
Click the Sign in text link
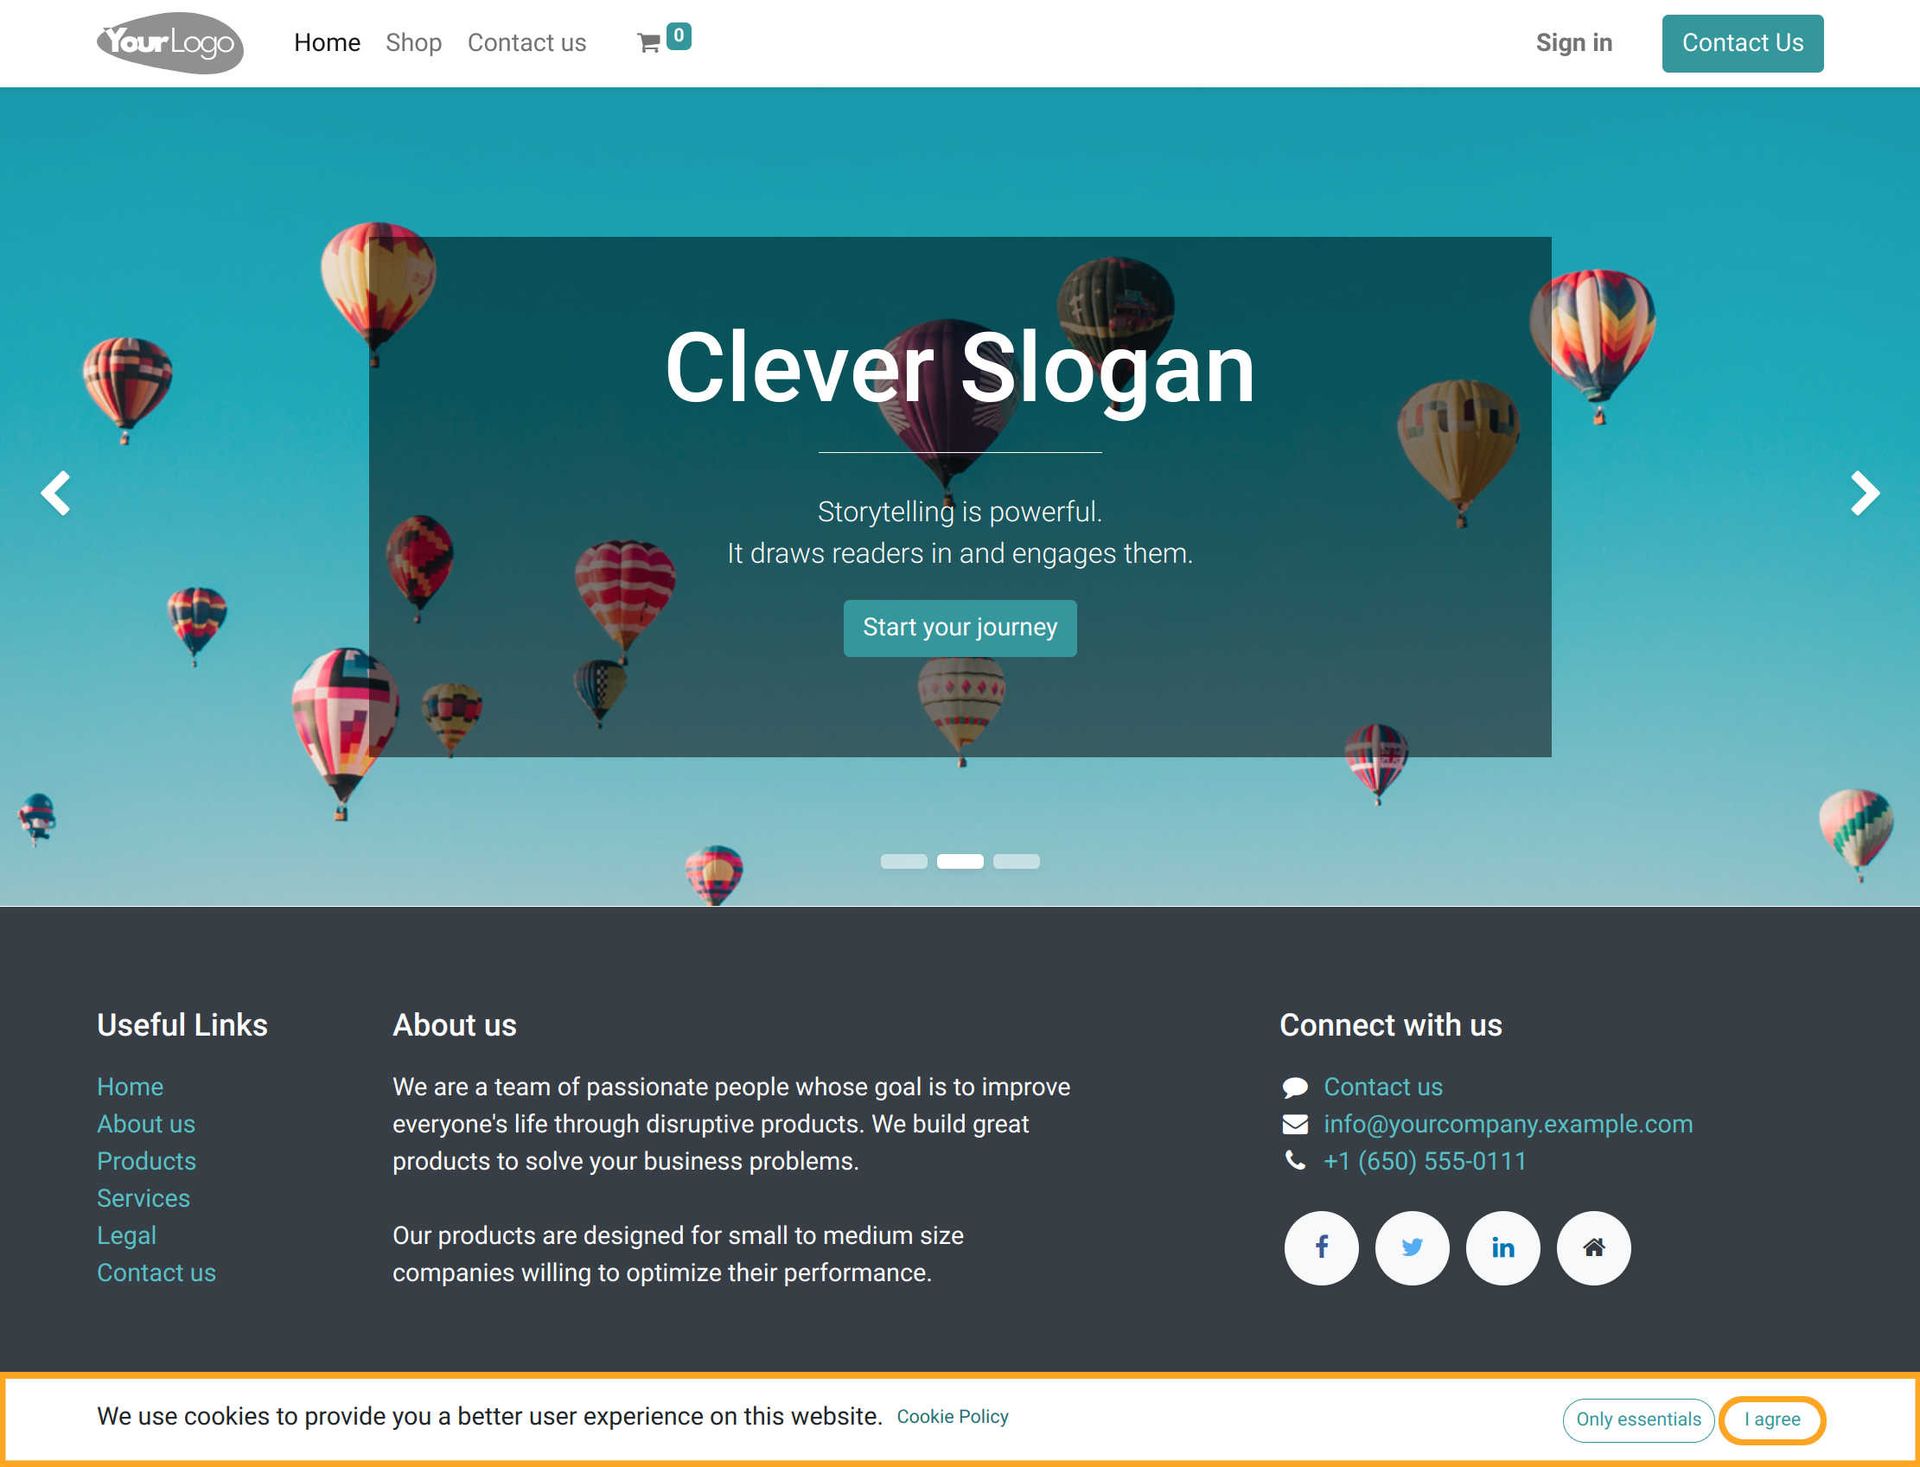(1575, 42)
